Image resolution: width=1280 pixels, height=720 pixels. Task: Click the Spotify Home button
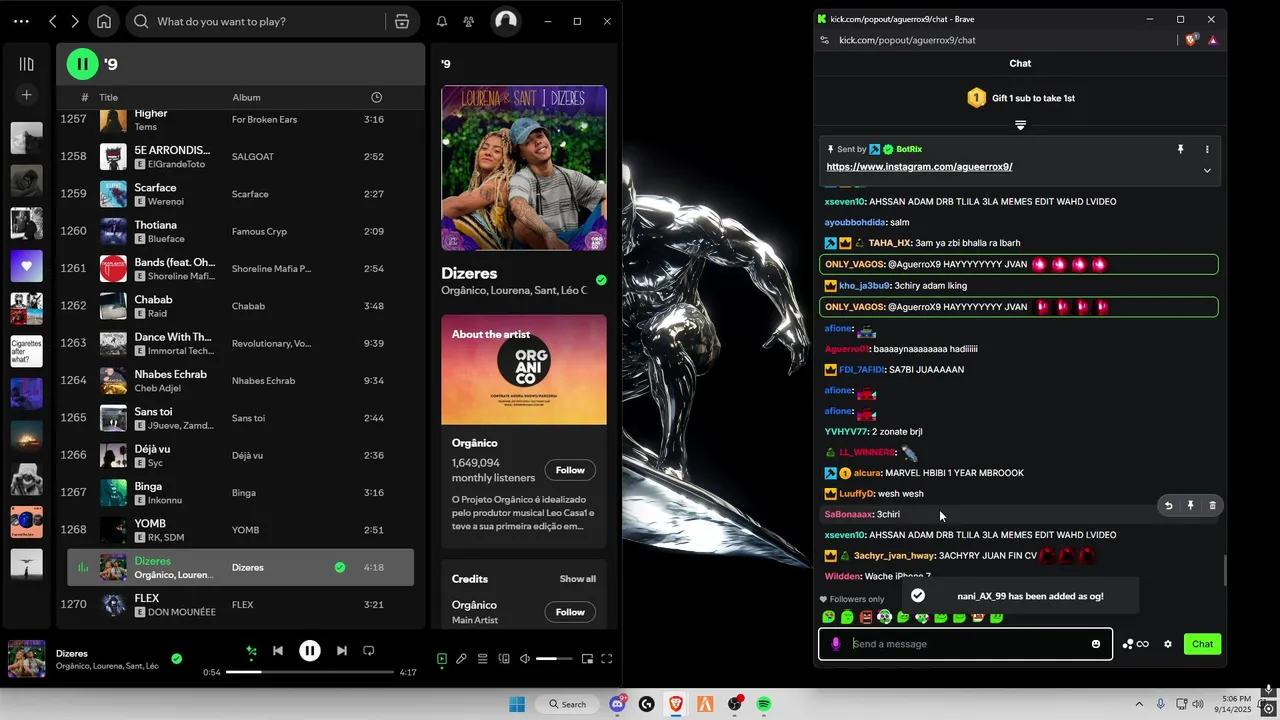104,21
